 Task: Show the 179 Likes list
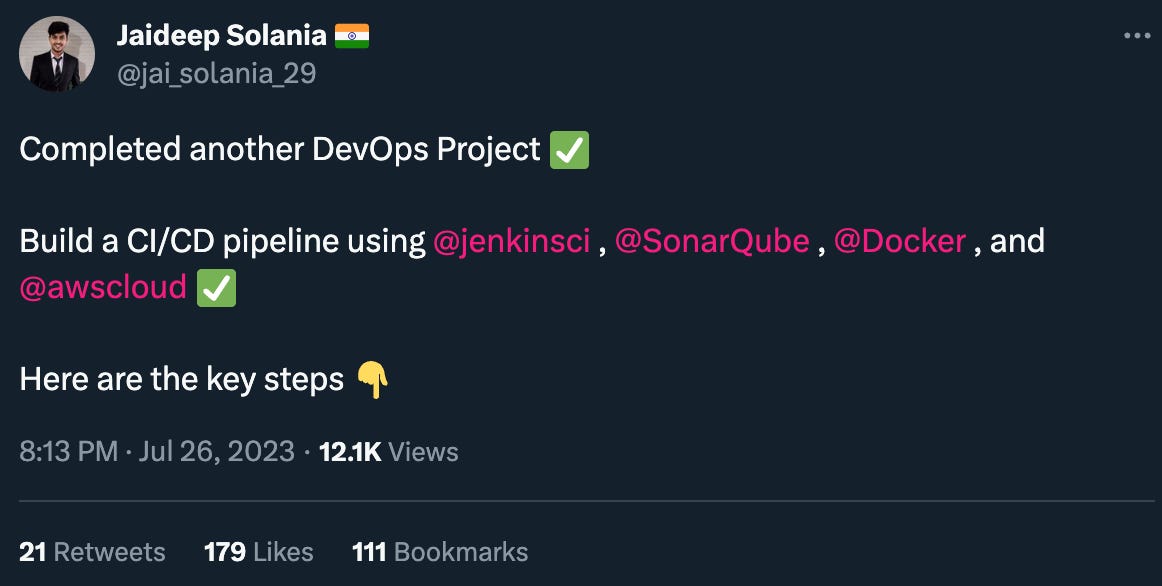point(258,552)
